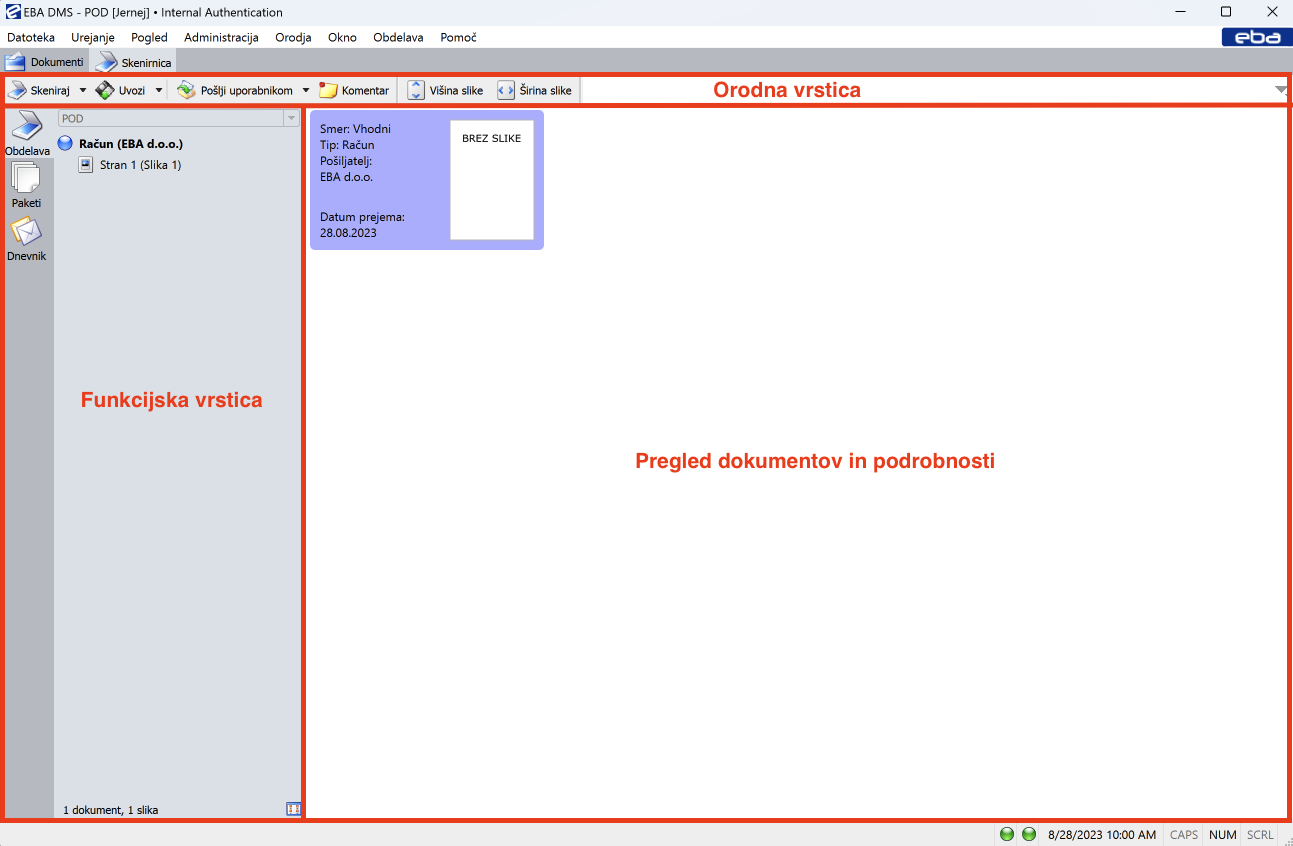Expand the Uvozi dropdown arrow
The height and width of the screenshot is (846, 1293).
pyautogui.click(x=158, y=90)
